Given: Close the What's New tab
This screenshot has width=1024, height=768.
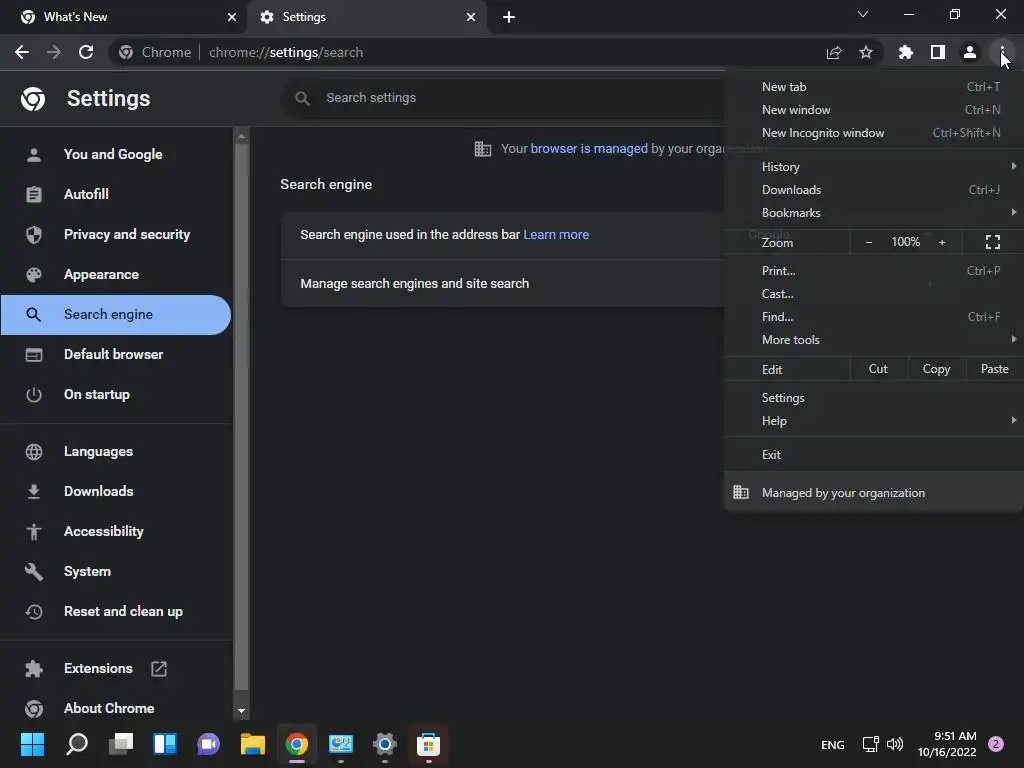Looking at the screenshot, I should tap(231, 17).
